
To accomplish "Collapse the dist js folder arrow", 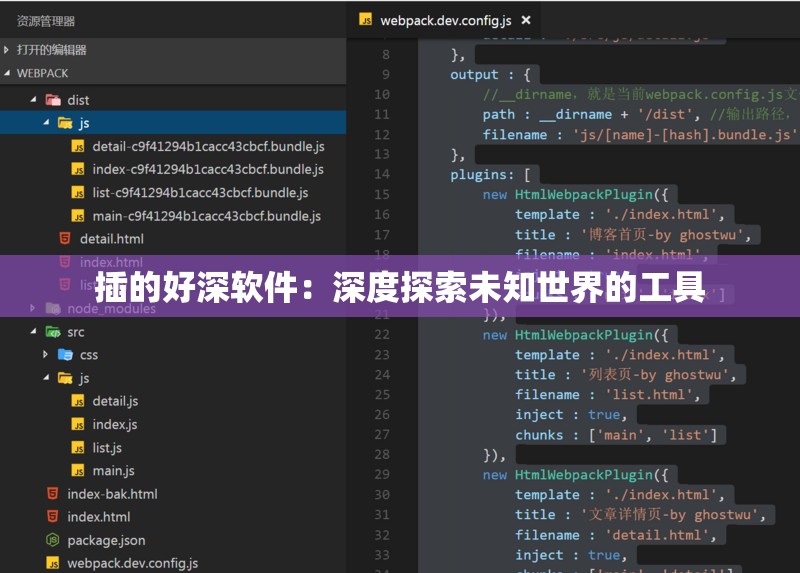I will 46,122.
